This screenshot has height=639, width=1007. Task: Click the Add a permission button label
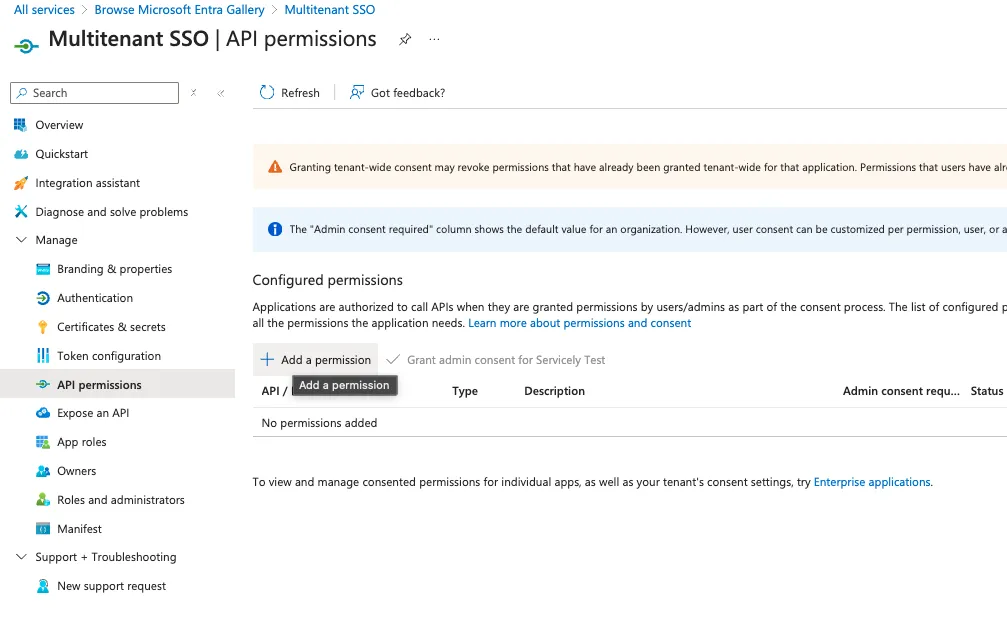326,360
